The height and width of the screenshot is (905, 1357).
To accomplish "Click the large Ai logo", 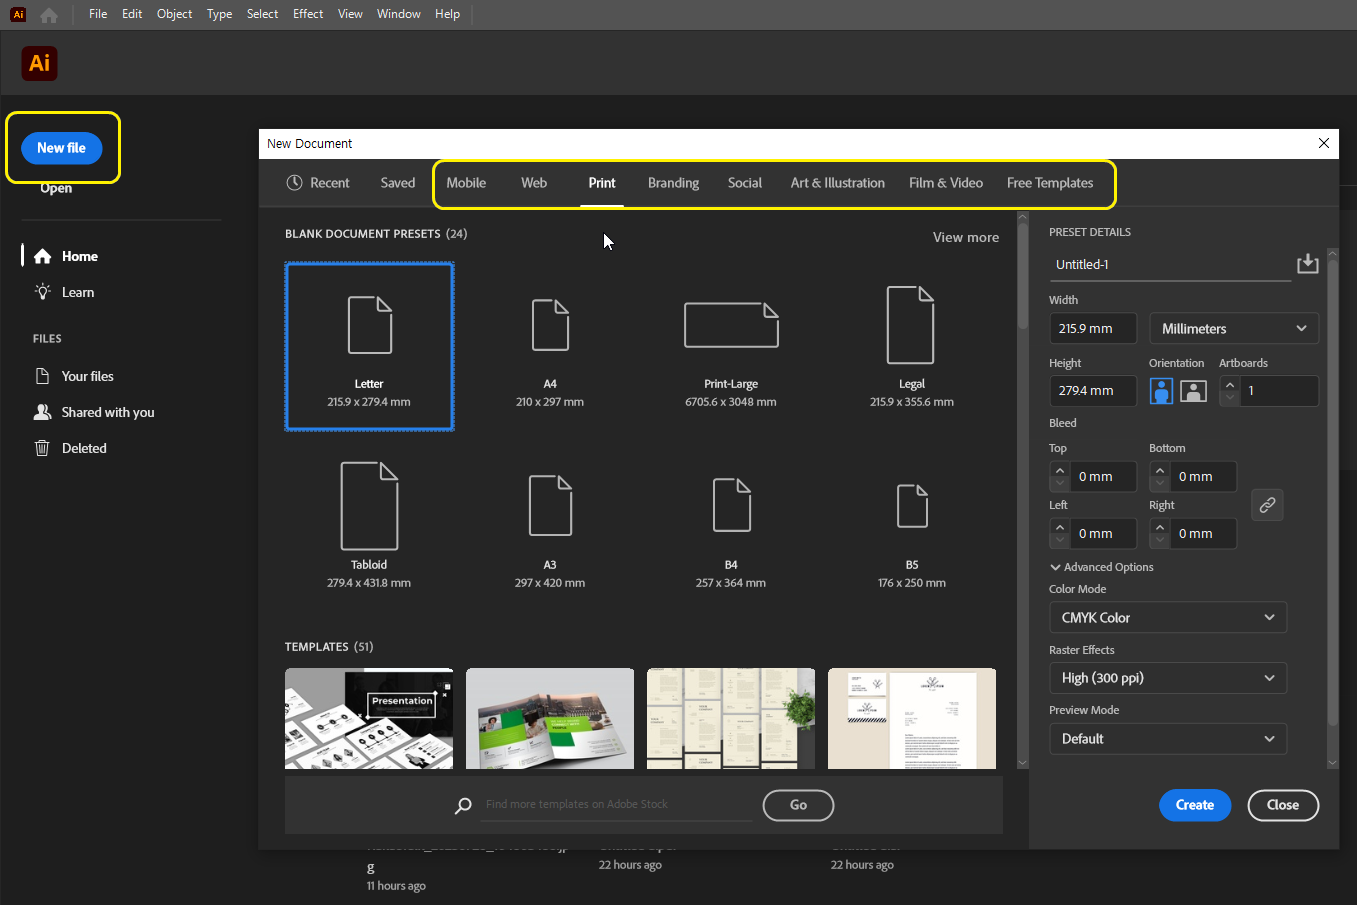I will [39, 63].
